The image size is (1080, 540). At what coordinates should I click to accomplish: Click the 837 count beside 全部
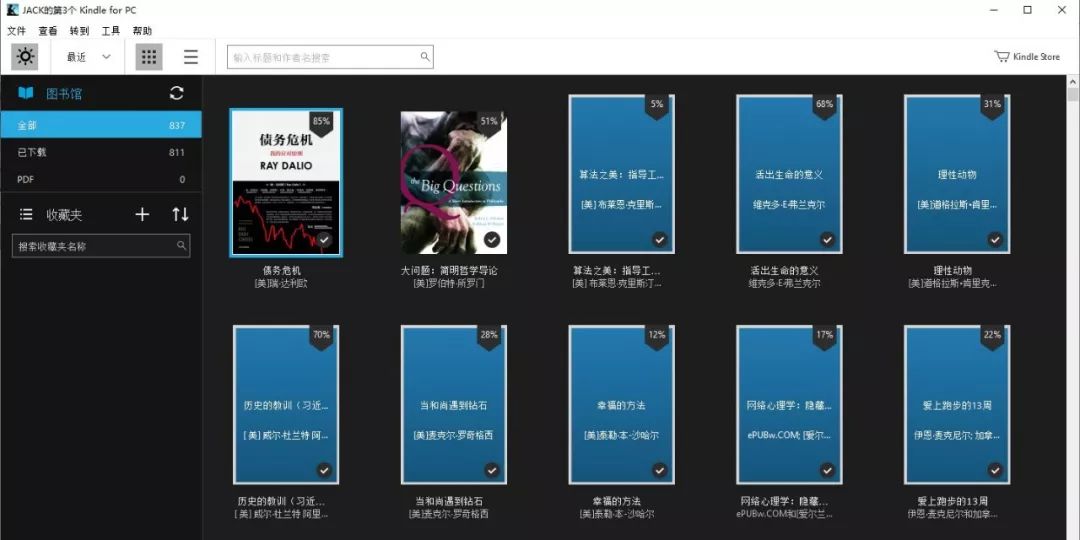(x=177, y=125)
